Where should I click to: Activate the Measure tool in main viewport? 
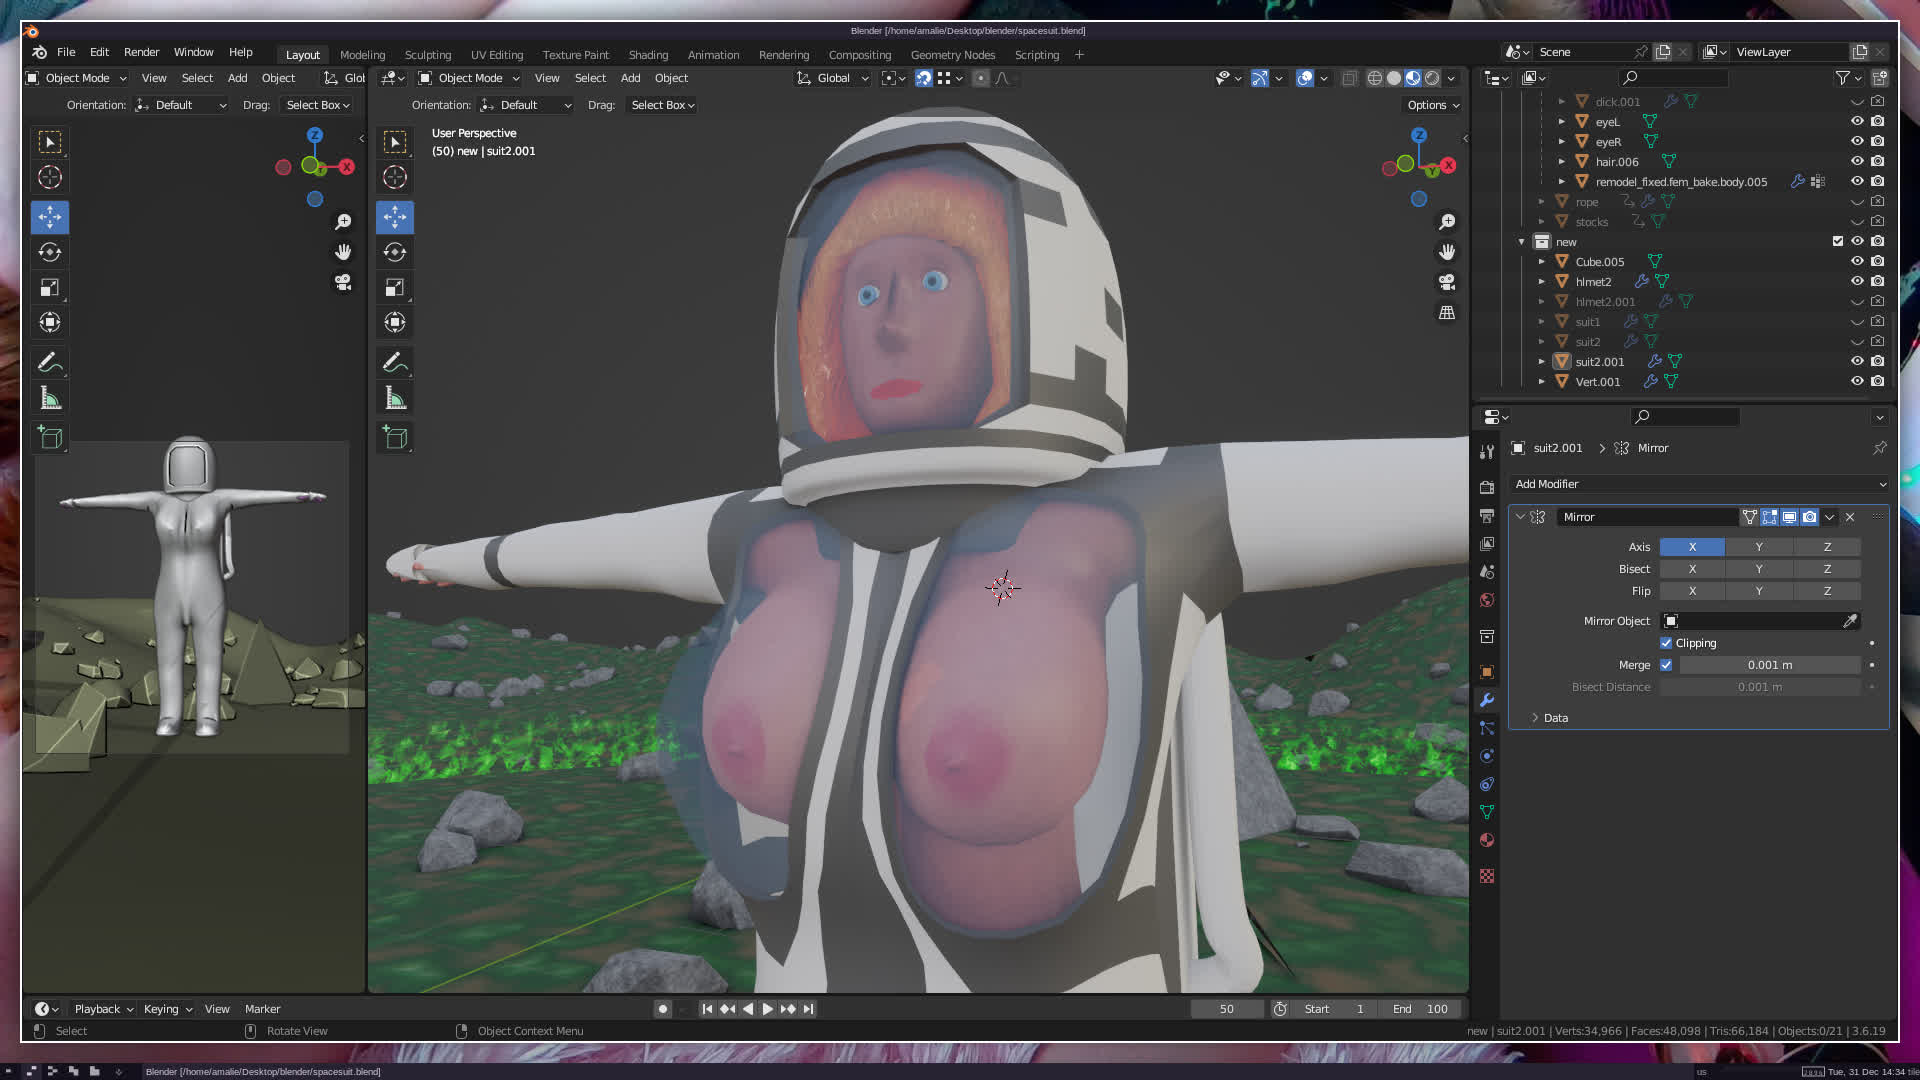pyautogui.click(x=395, y=399)
